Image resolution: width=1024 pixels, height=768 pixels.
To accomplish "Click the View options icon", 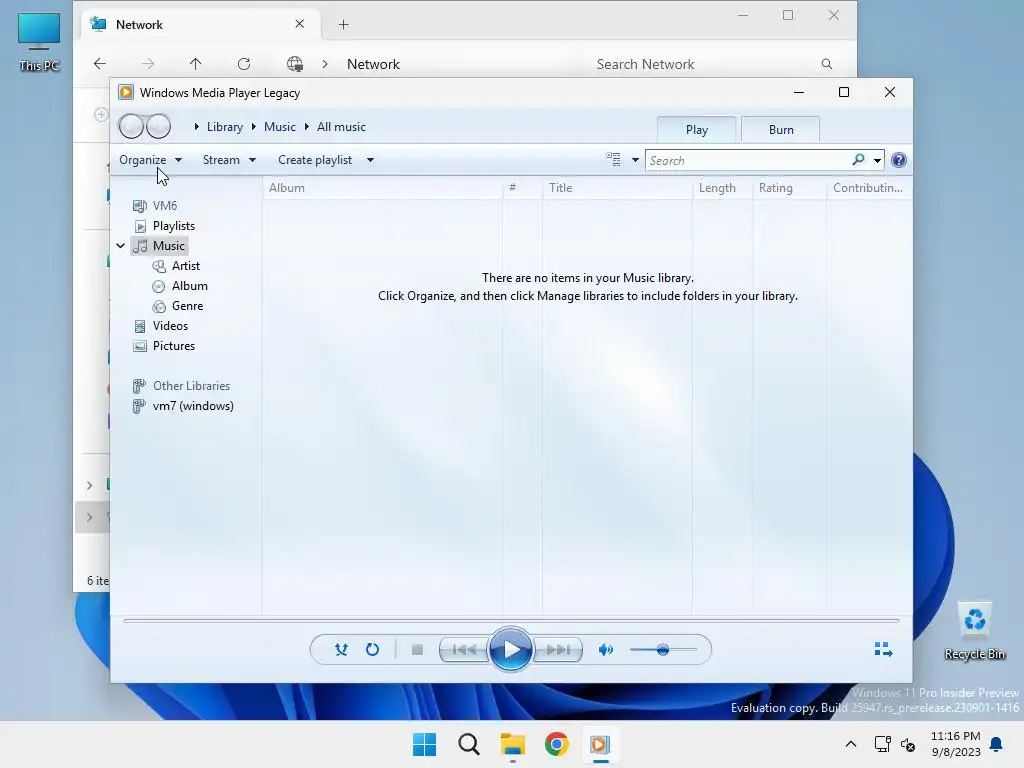I will click(613, 159).
